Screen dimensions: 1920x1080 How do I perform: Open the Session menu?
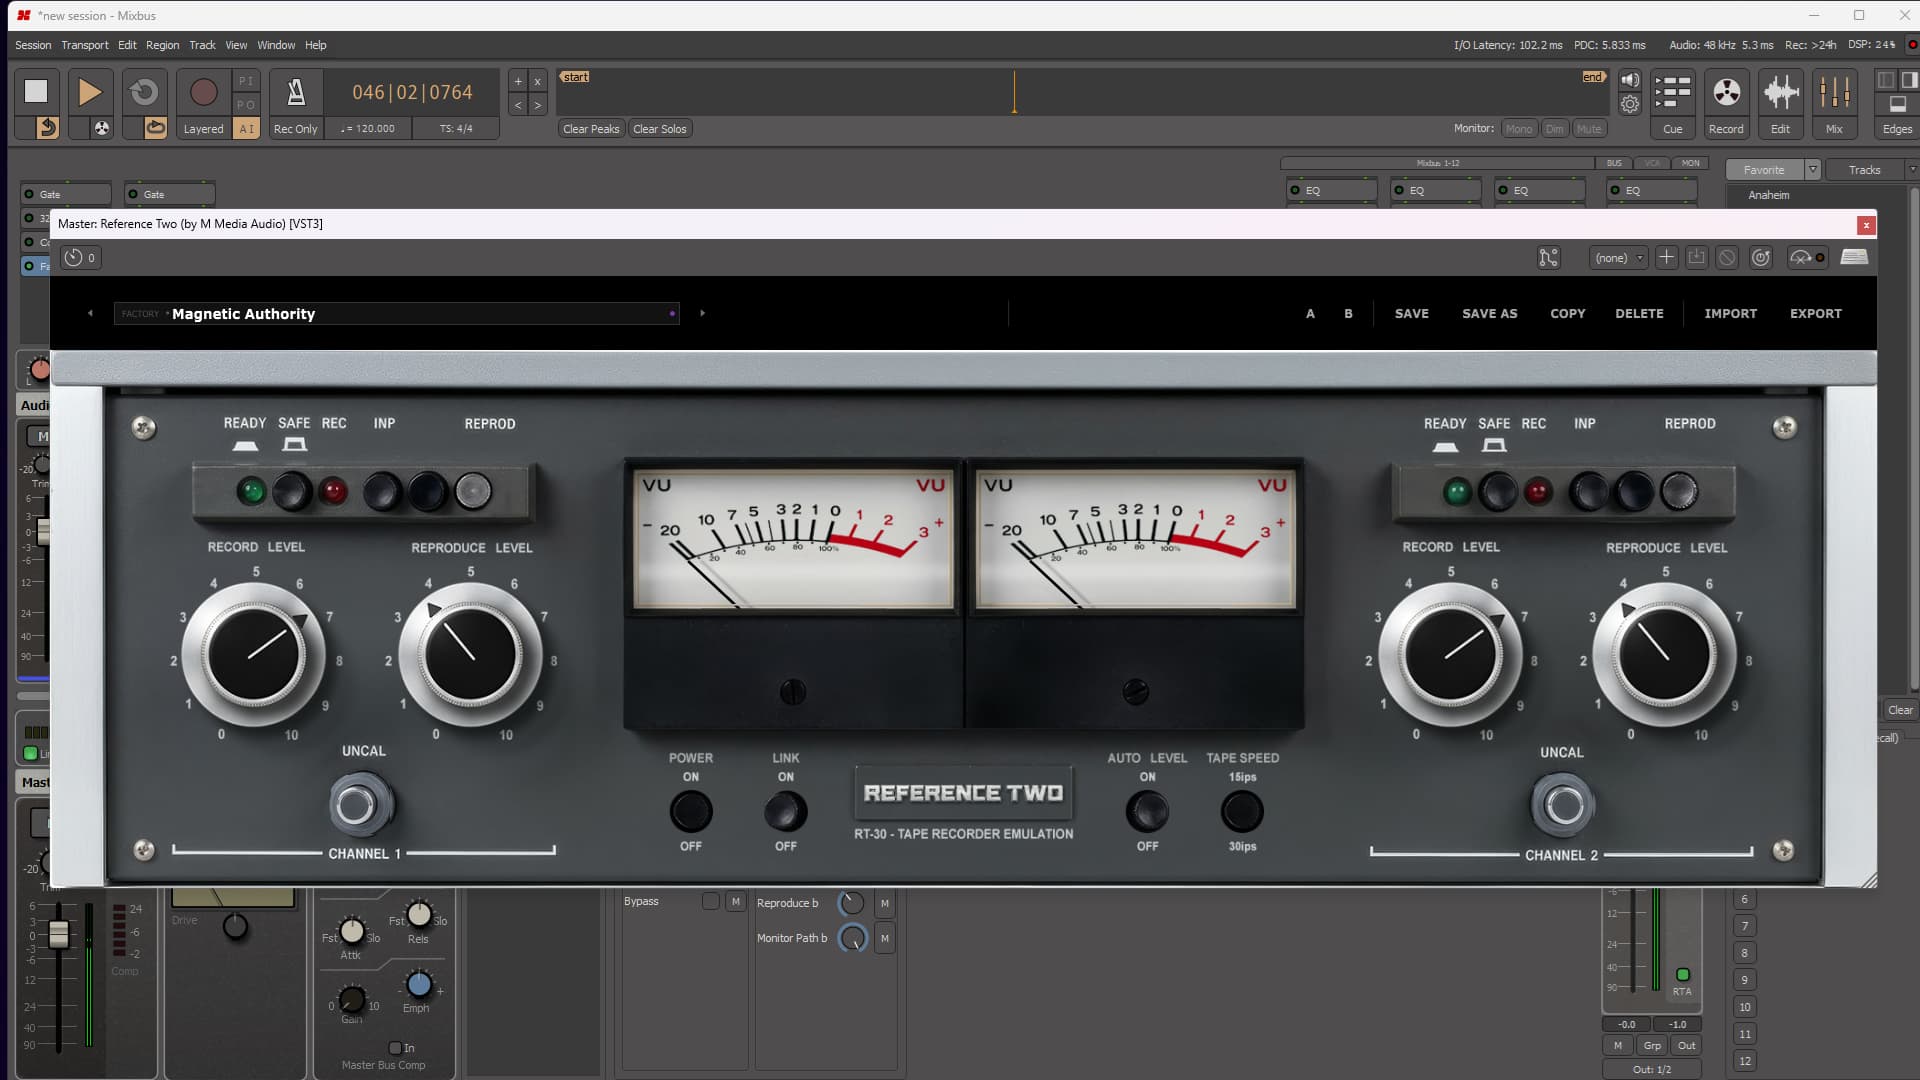(x=33, y=45)
